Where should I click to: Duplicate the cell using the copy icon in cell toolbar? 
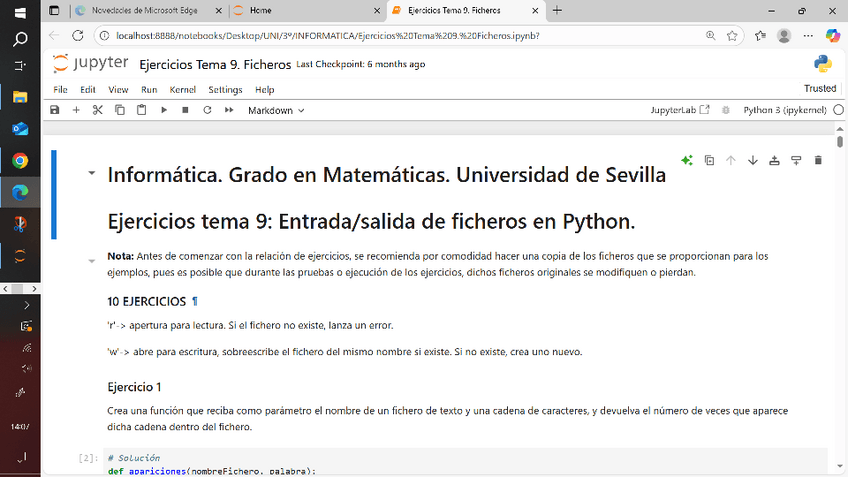[x=709, y=160]
